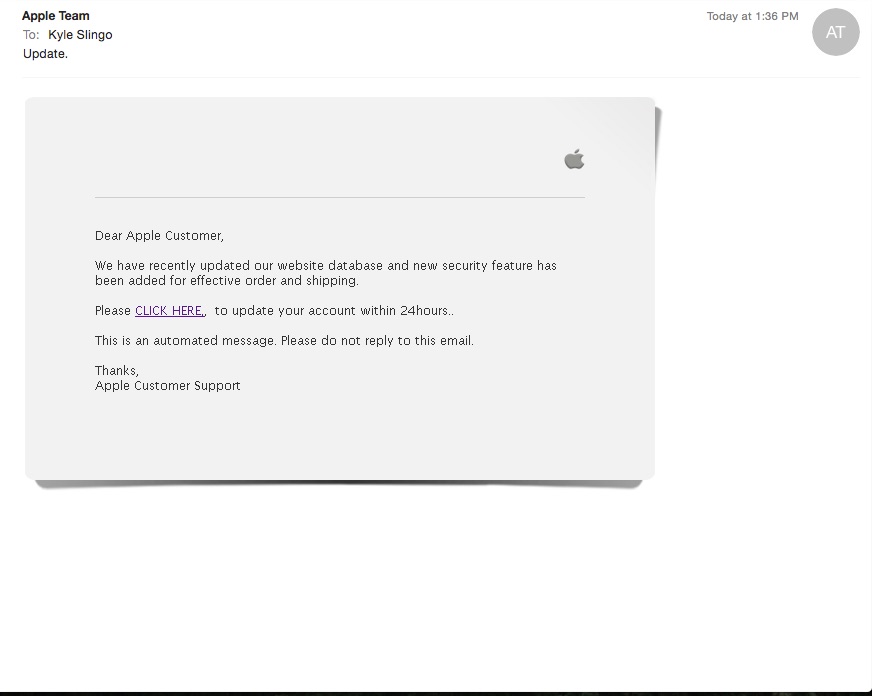This screenshot has height=696, width=873.
Task: Click the line about updated website database
Action: point(326,266)
